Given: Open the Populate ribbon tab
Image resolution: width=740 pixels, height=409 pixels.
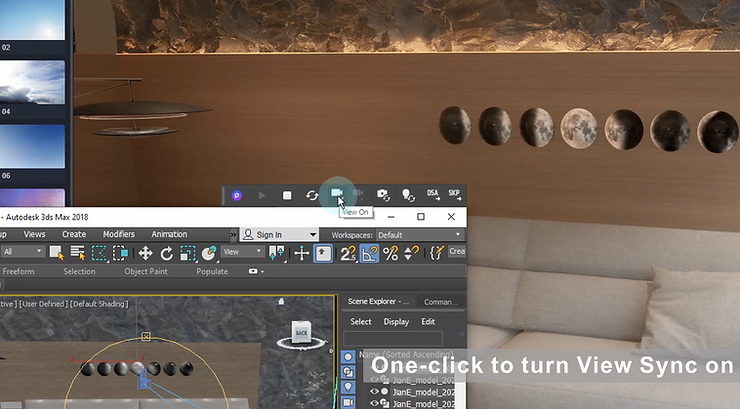Looking at the screenshot, I should tap(212, 271).
